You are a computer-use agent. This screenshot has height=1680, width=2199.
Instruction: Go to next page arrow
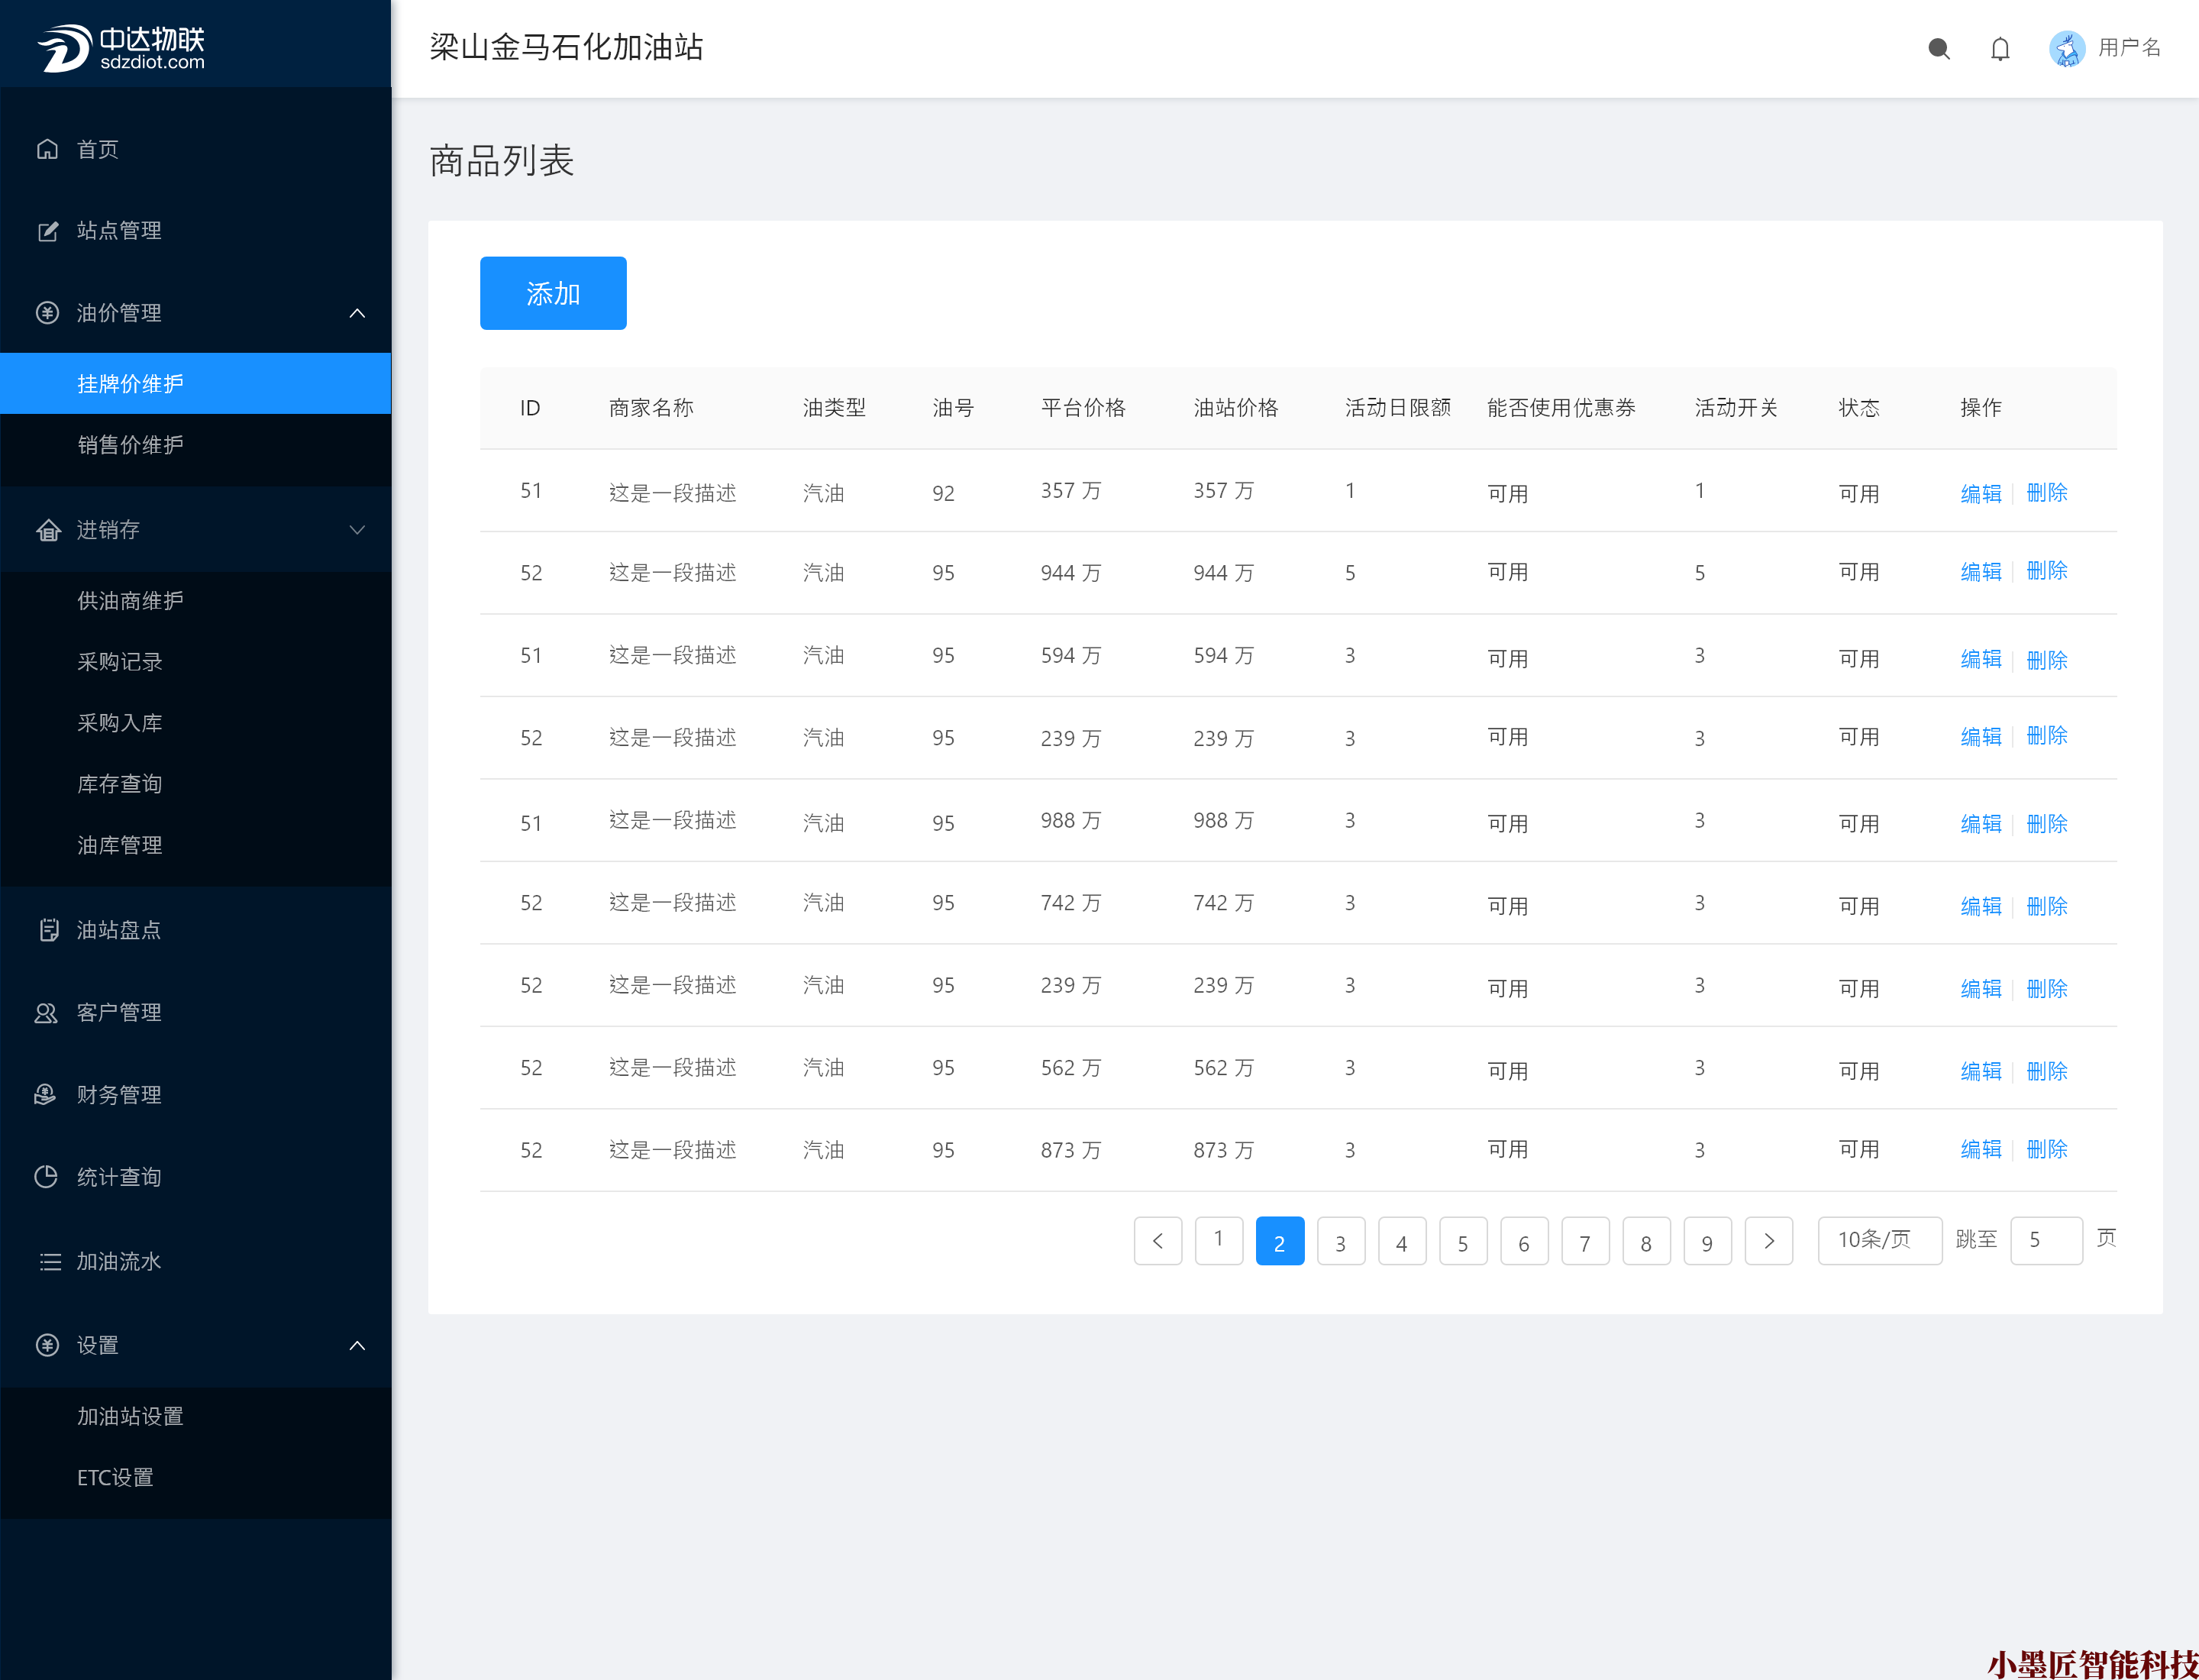[x=1768, y=1240]
